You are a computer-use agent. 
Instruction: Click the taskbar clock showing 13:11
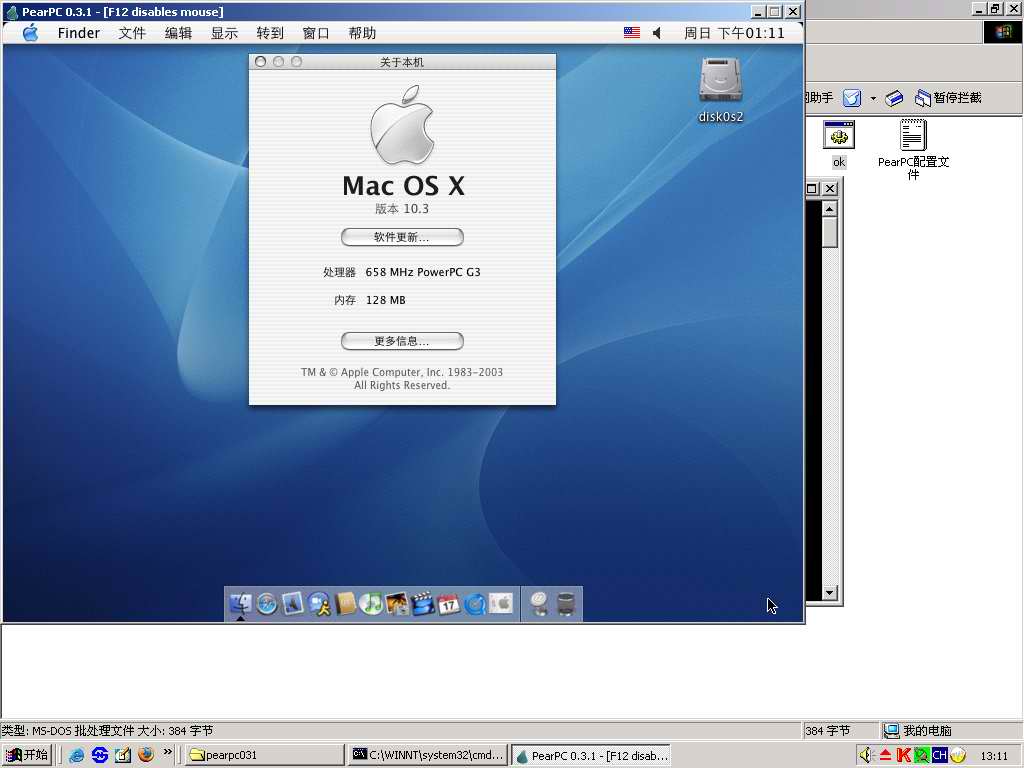click(994, 756)
